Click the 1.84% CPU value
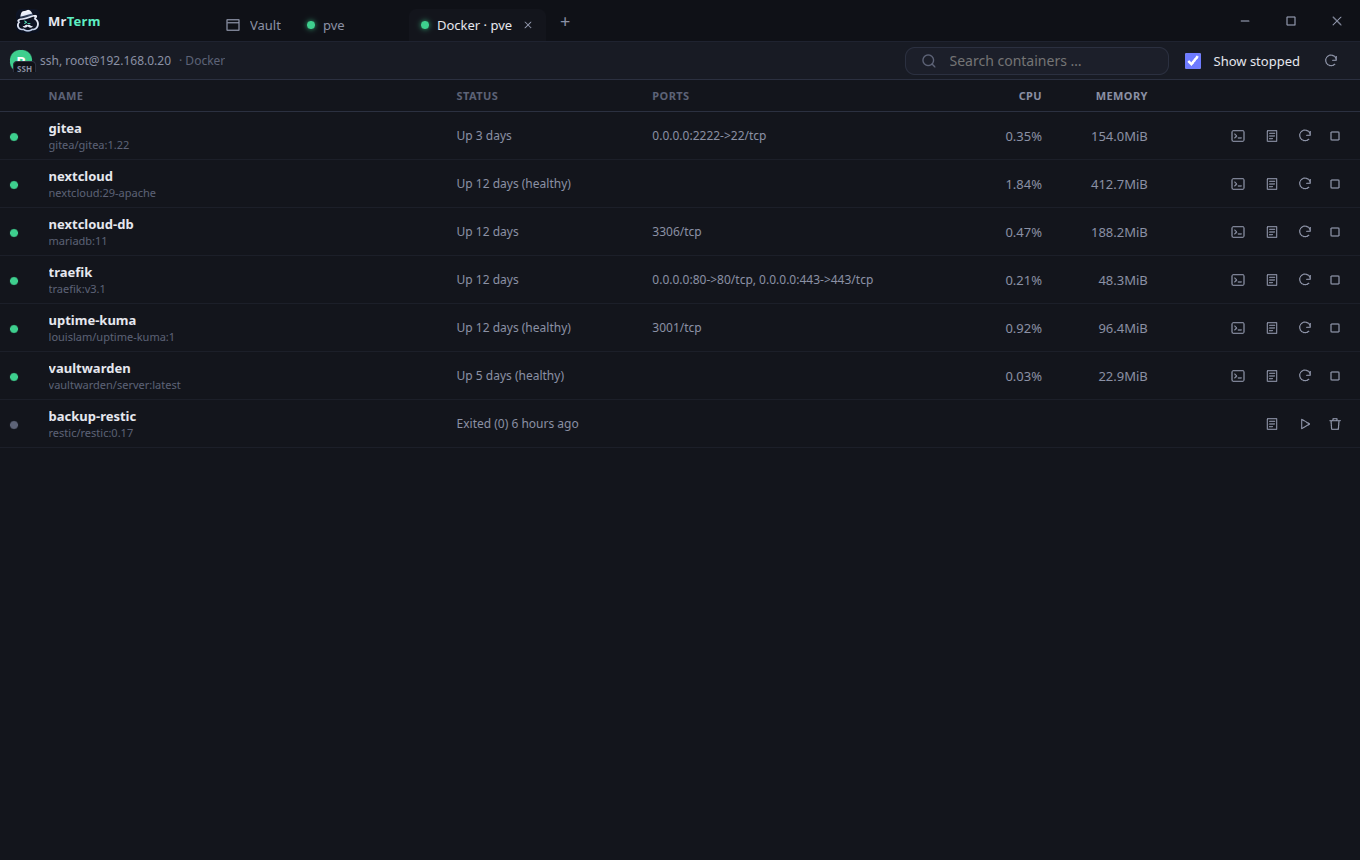Screen dimensions: 1360x860 click(1024, 185)
